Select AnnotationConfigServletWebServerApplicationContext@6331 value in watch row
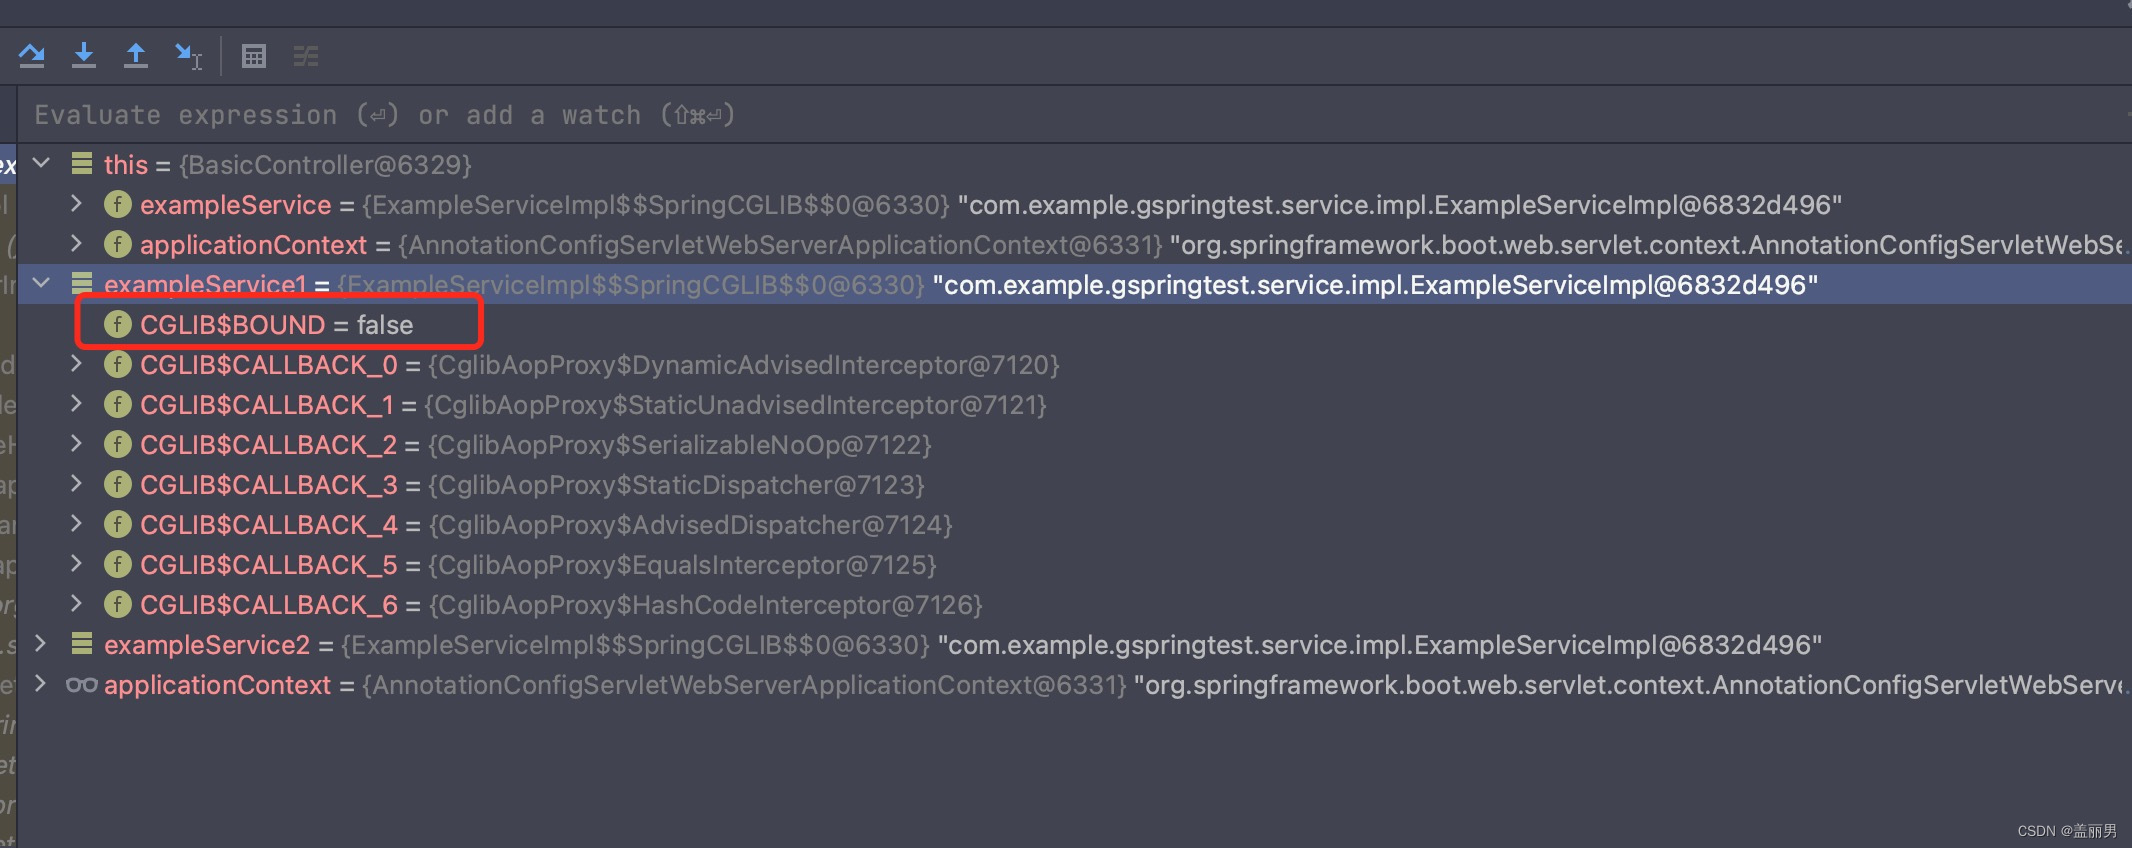Viewport: 2132px width, 848px height. tap(744, 685)
